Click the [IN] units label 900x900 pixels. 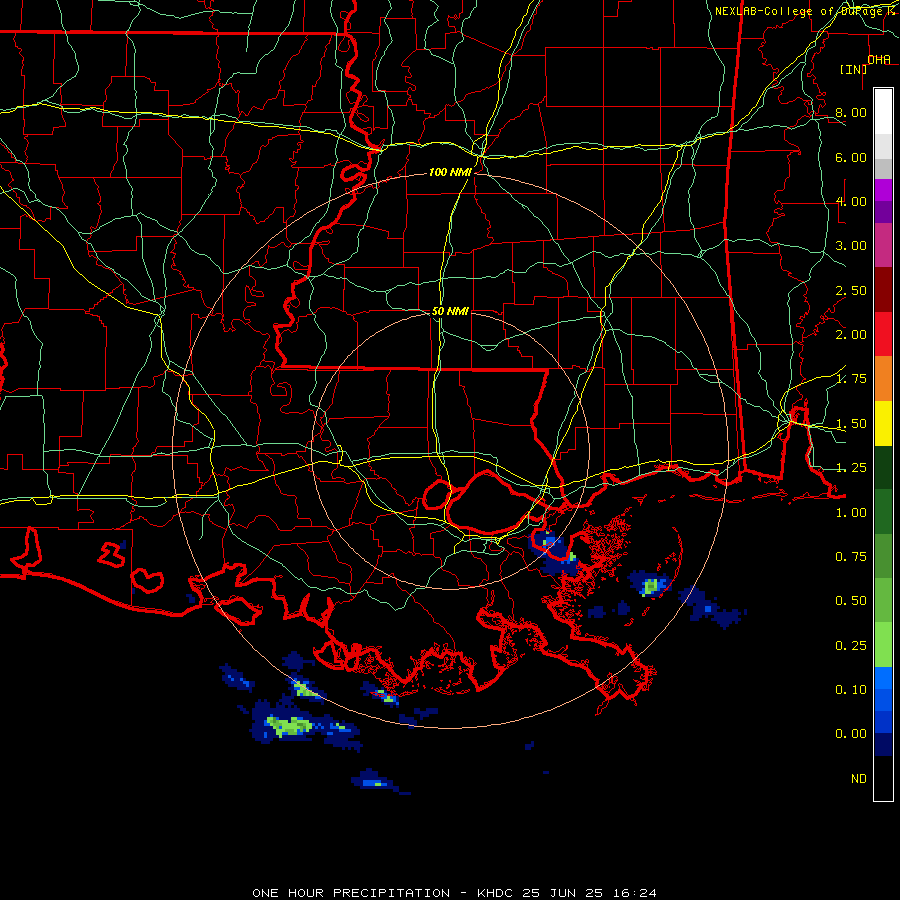[x=854, y=69]
